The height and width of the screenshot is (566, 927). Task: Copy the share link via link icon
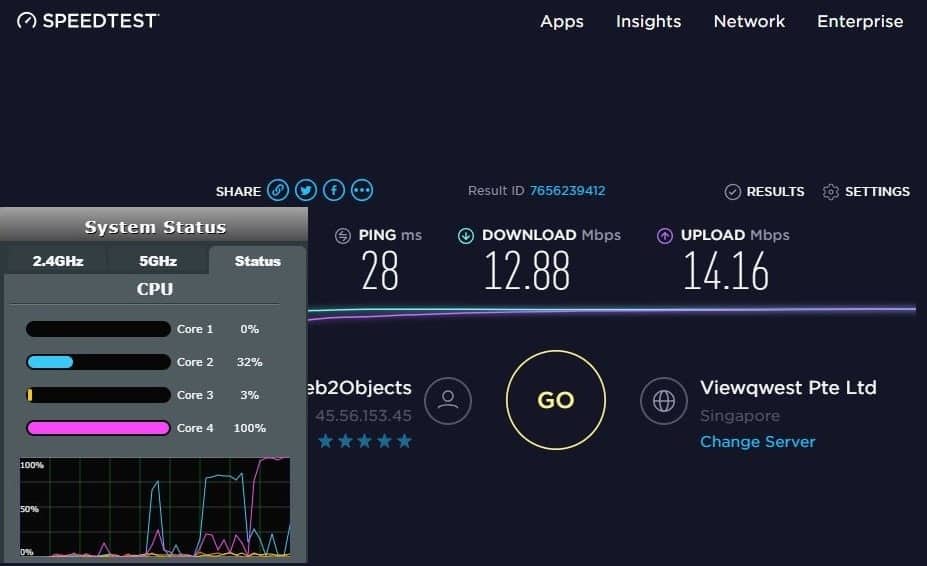tap(278, 190)
